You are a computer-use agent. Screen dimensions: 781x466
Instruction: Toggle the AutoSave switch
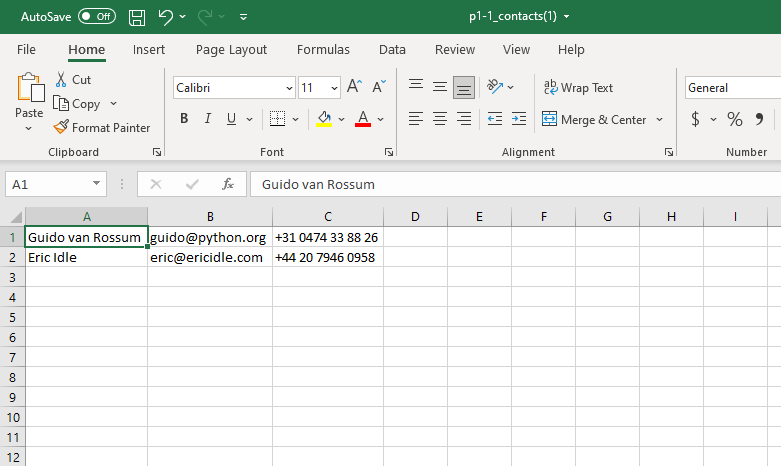click(x=97, y=16)
